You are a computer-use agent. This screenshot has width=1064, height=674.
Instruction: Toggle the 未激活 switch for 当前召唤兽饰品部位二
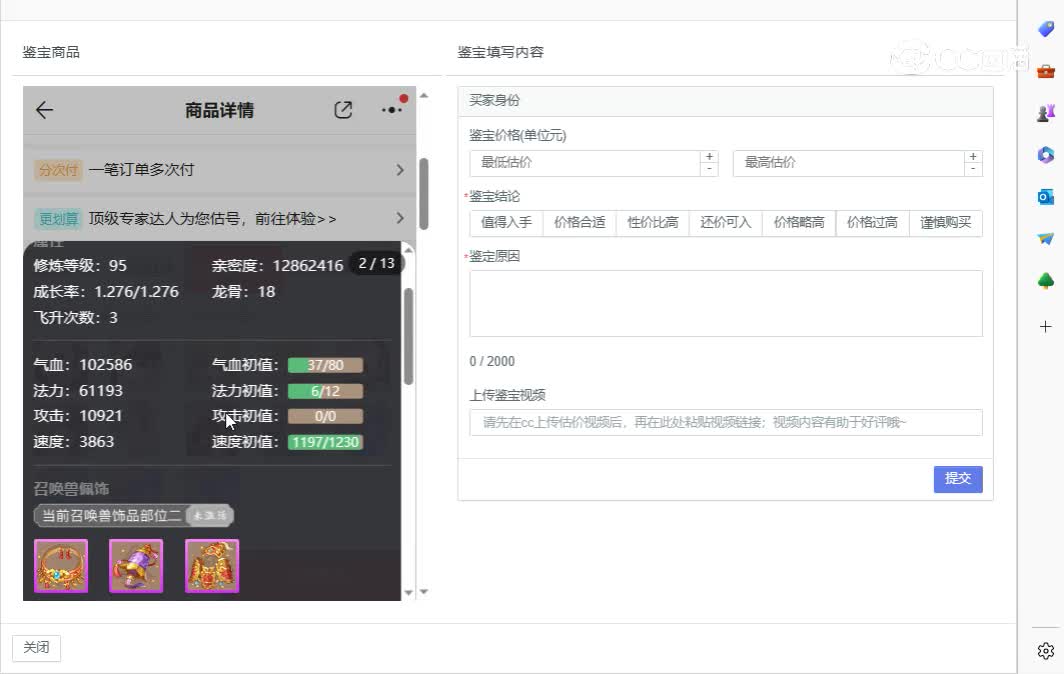pyautogui.click(x=210, y=516)
